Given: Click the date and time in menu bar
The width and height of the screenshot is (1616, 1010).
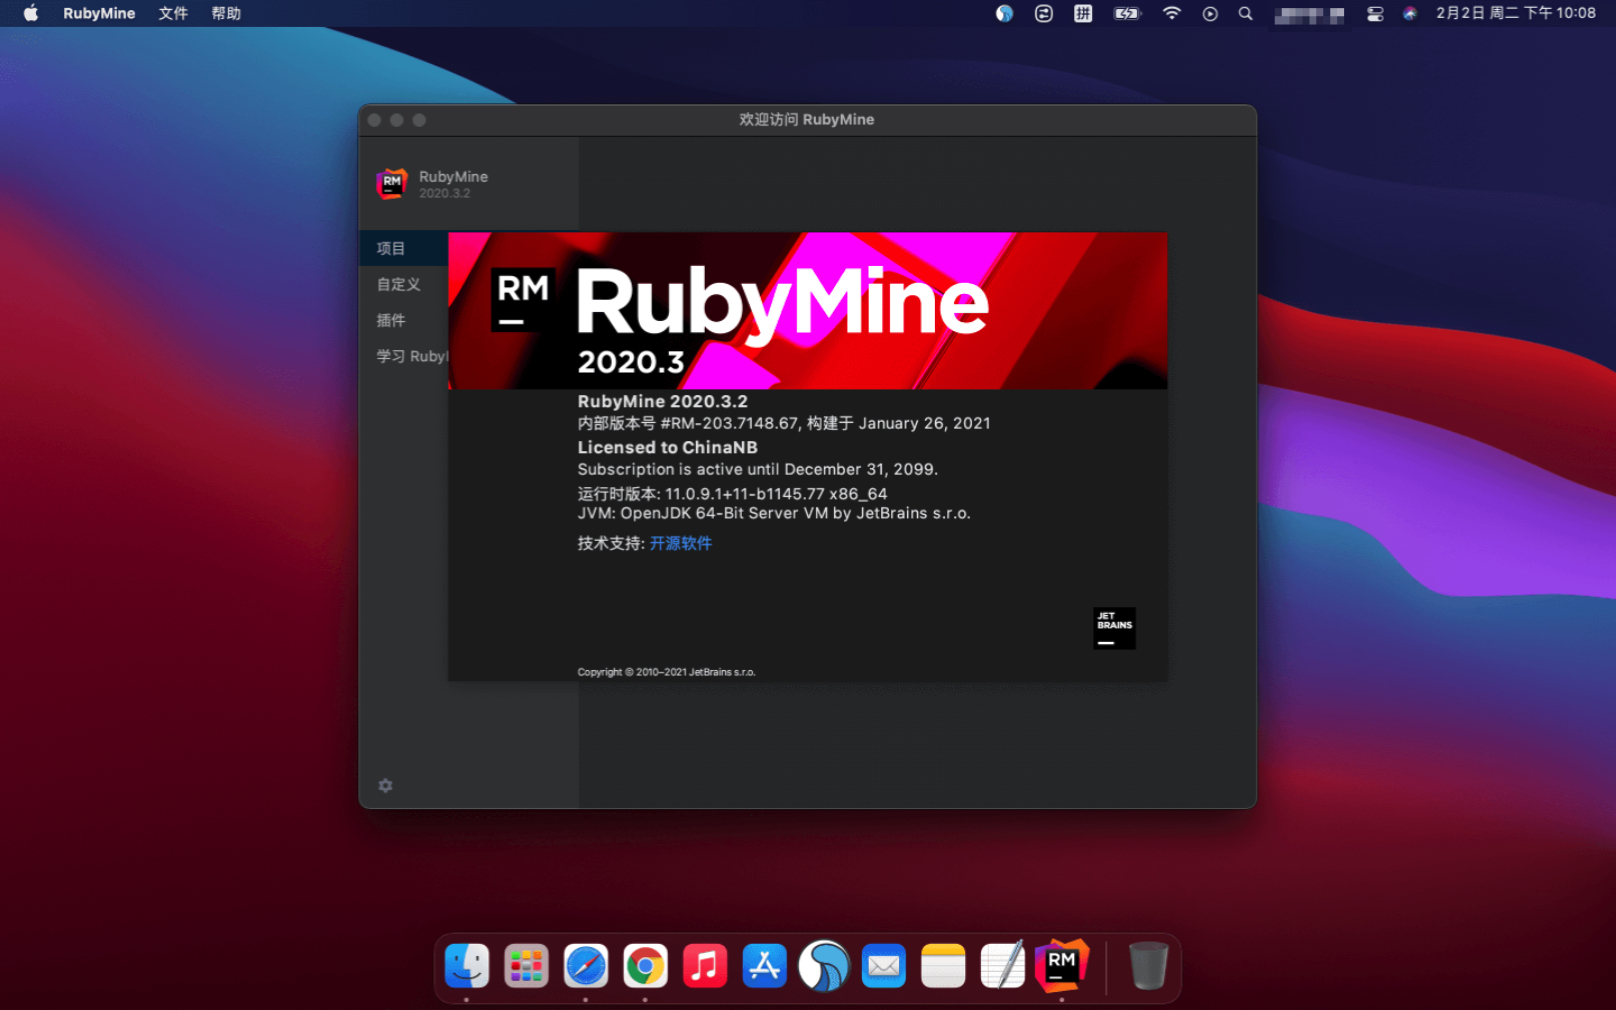Looking at the screenshot, I should tap(1516, 13).
